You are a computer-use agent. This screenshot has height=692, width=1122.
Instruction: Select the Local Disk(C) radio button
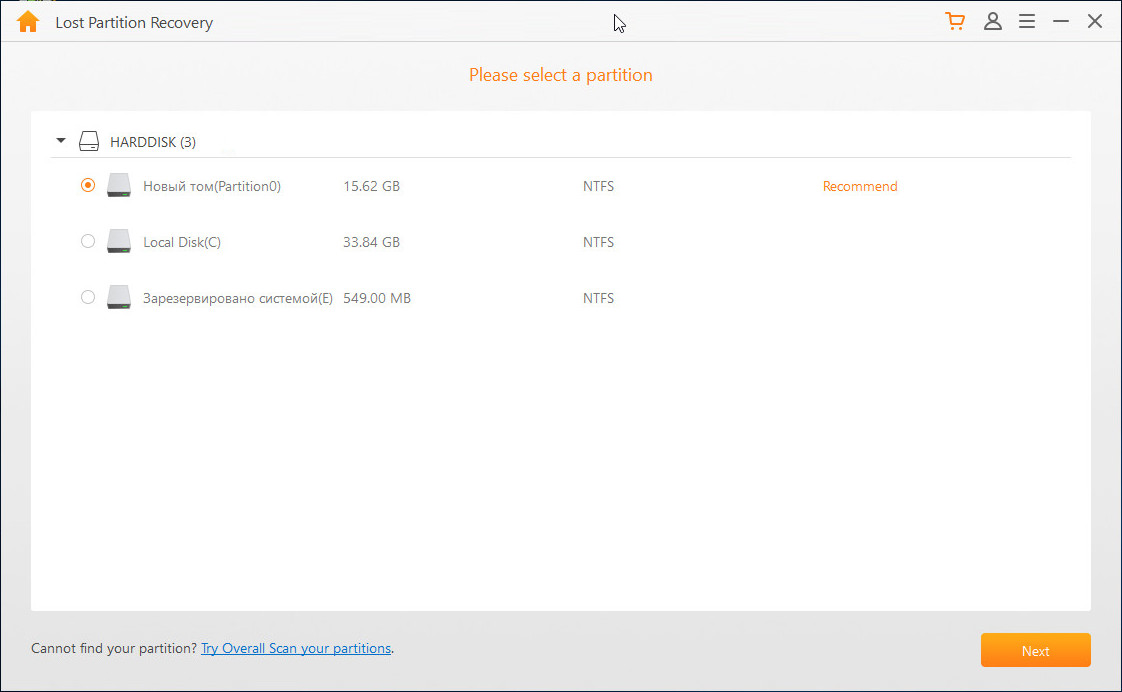87,241
